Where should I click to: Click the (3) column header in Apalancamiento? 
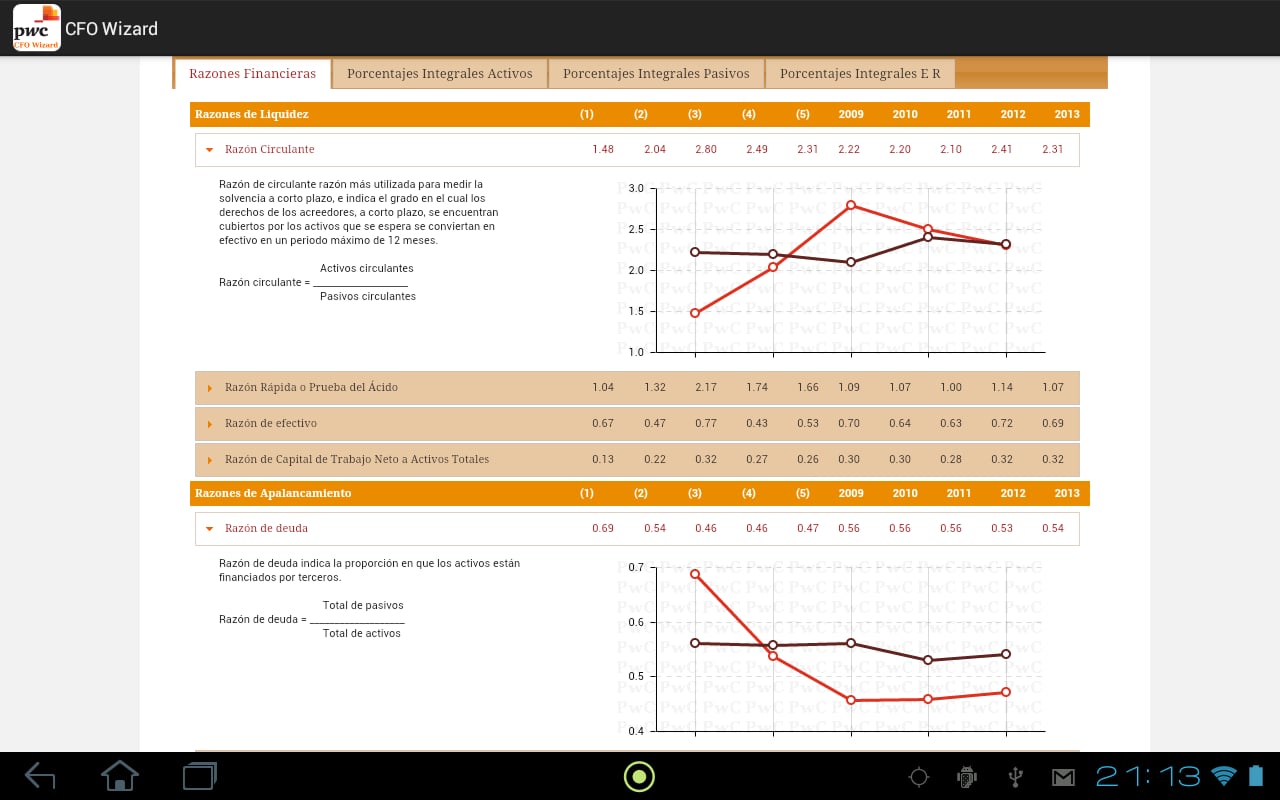coord(695,493)
